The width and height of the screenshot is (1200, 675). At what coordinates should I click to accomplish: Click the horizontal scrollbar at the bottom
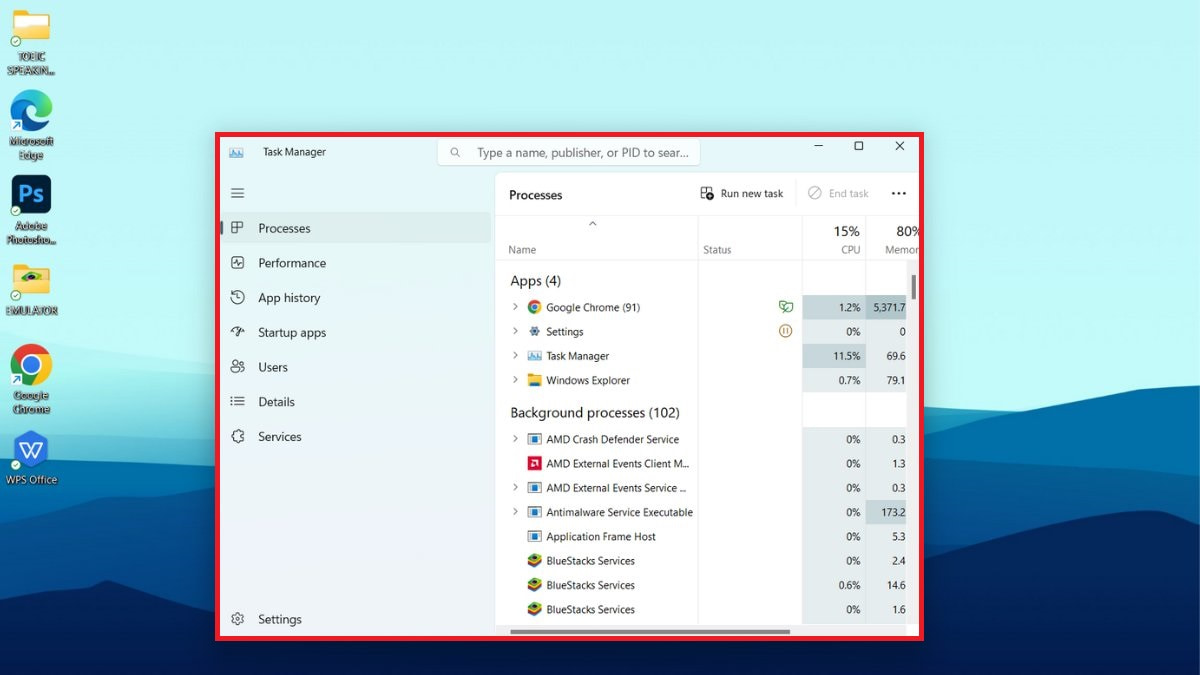[650, 632]
